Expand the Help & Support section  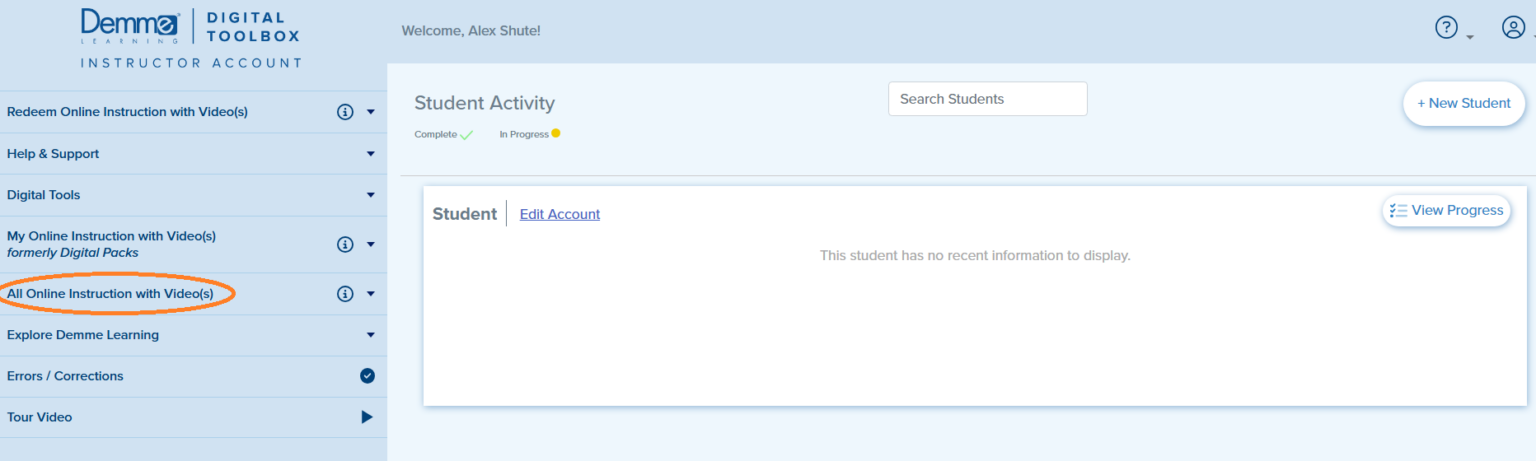click(x=371, y=154)
